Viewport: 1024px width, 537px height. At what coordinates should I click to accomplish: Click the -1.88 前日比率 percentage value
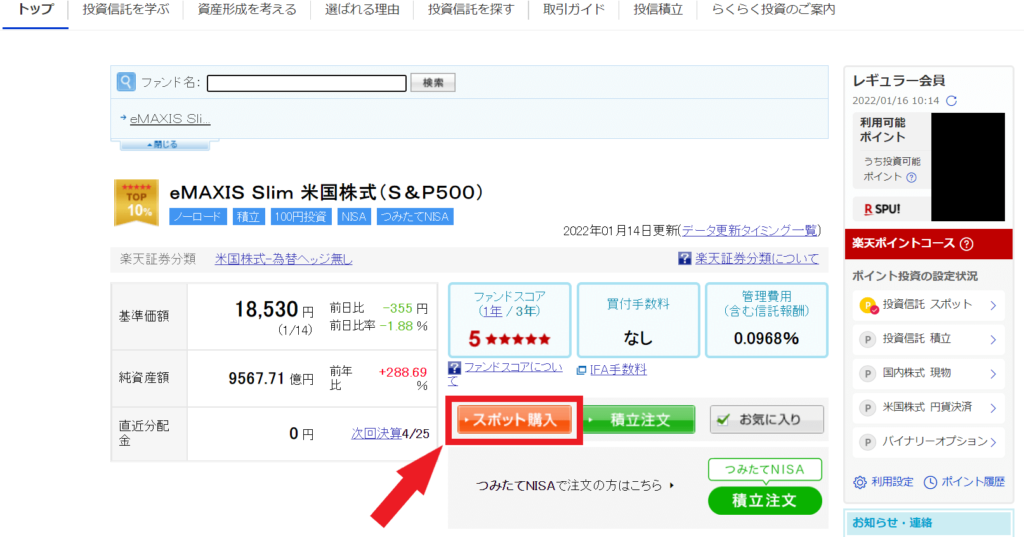click(x=397, y=326)
